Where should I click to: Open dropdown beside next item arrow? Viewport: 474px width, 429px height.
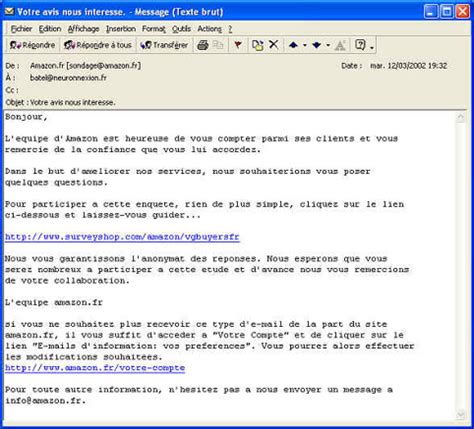click(x=328, y=45)
